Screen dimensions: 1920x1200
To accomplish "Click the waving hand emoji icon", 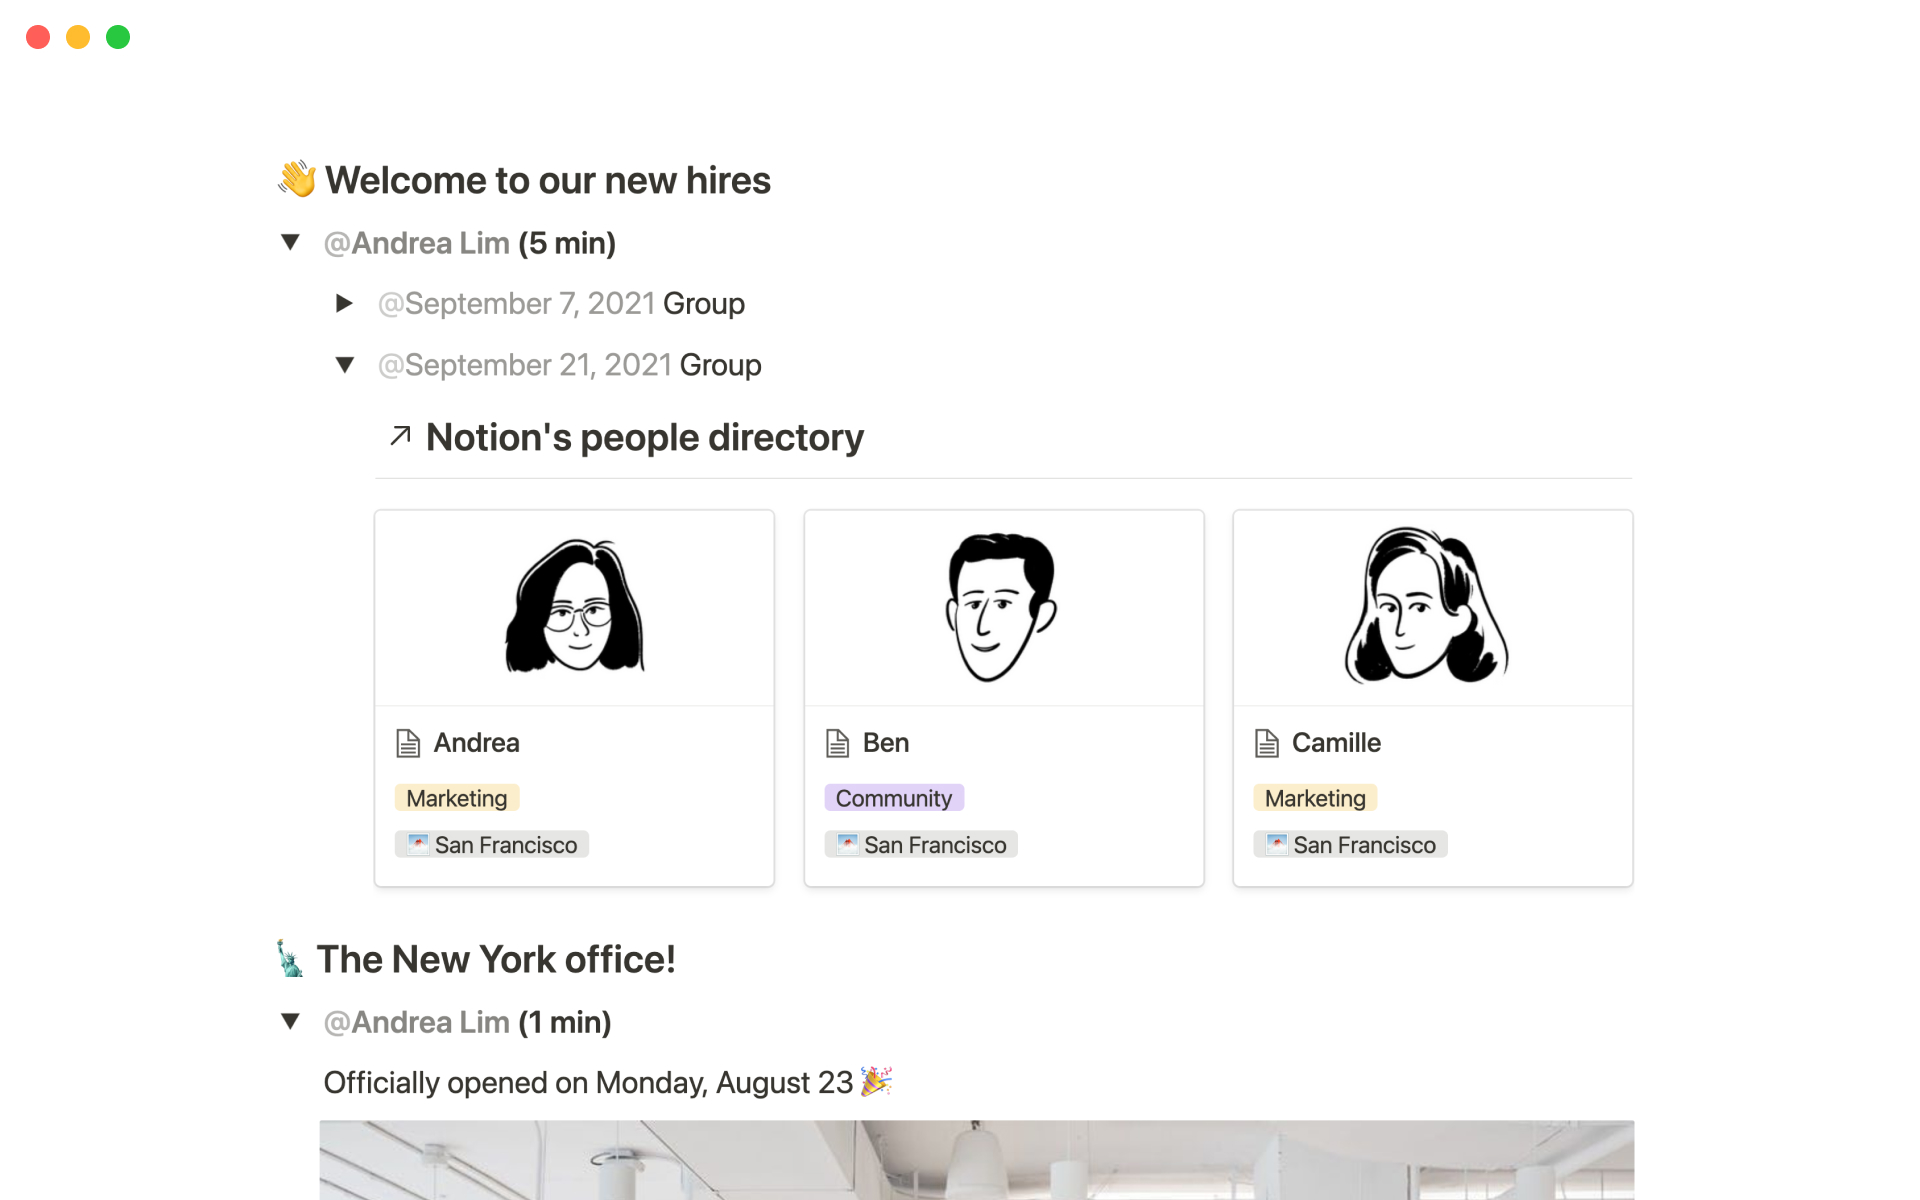I will tap(297, 180).
